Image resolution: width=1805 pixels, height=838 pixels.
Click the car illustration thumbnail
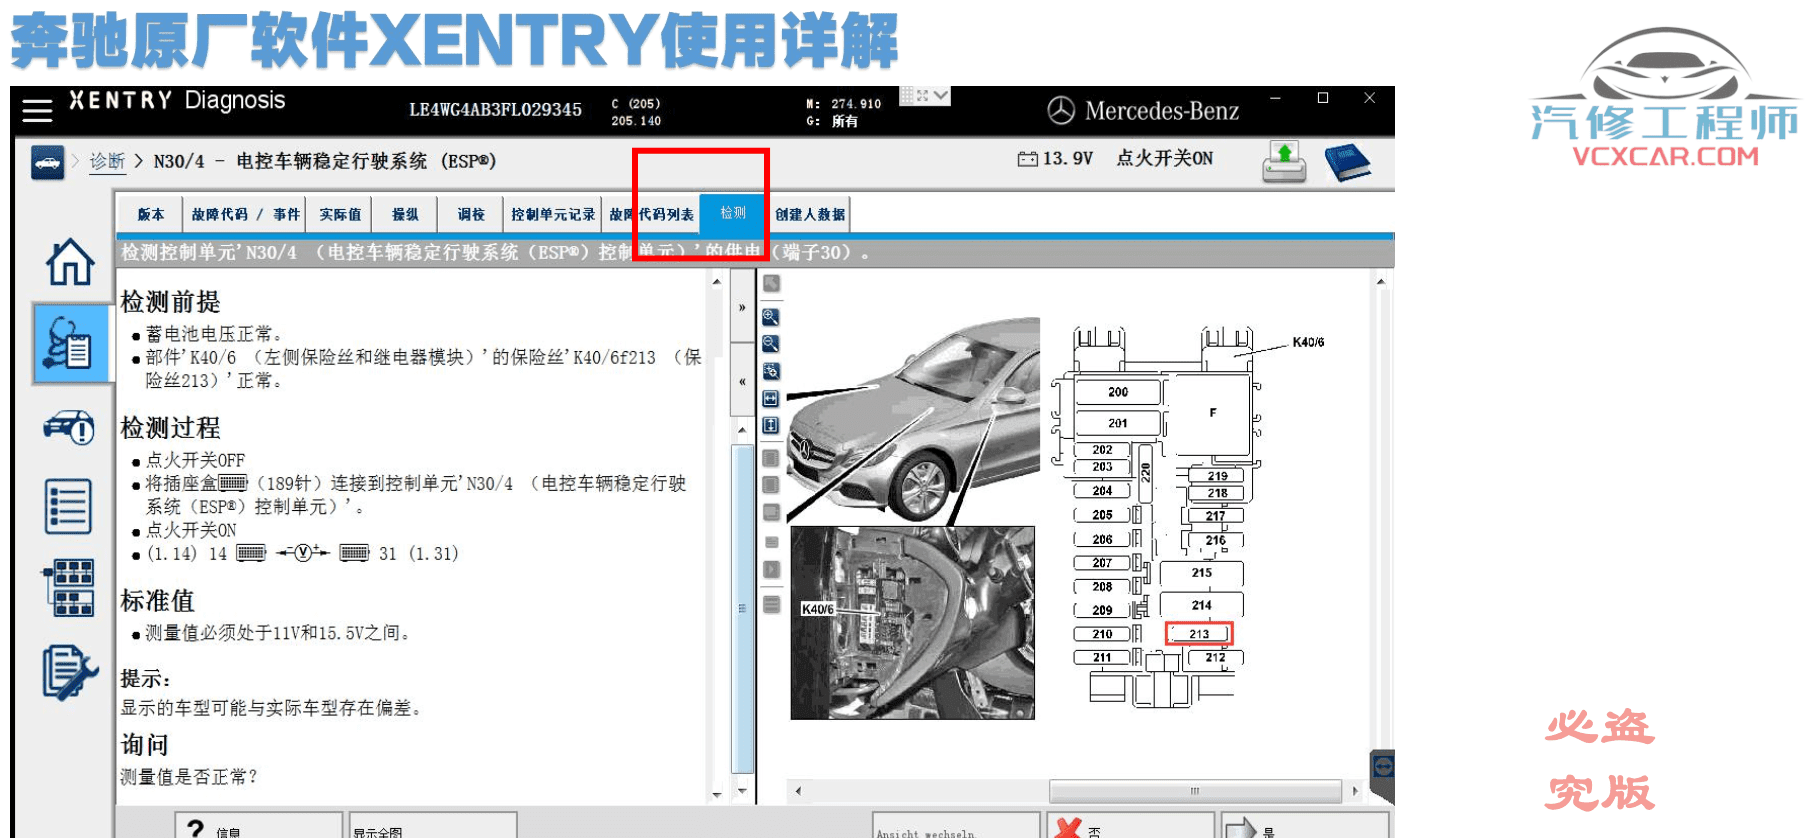click(x=913, y=420)
